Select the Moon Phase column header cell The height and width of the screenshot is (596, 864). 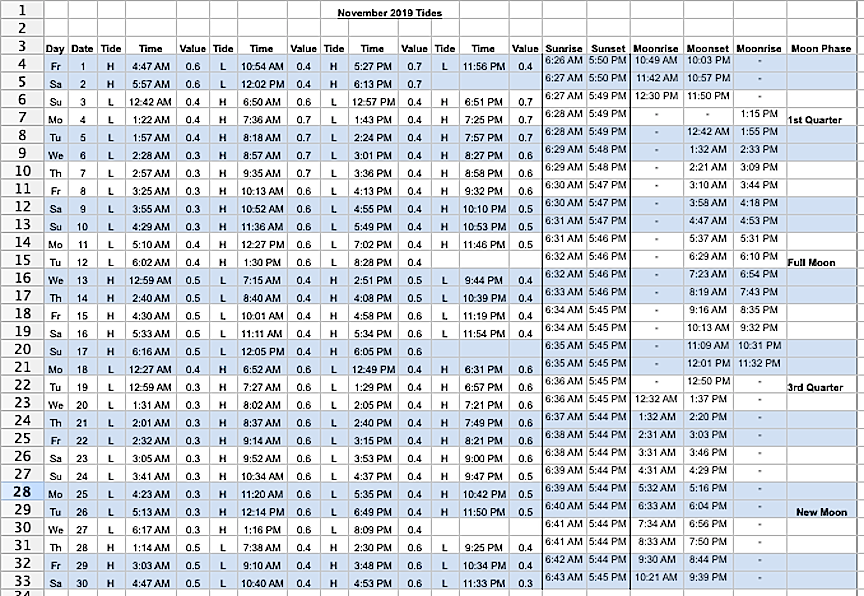point(820,48)
